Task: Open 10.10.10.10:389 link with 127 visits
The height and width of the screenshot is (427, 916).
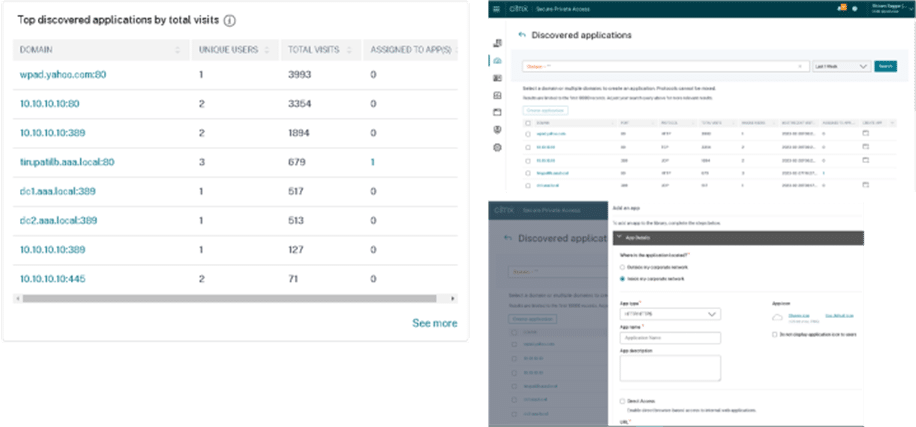Action: 53,250
